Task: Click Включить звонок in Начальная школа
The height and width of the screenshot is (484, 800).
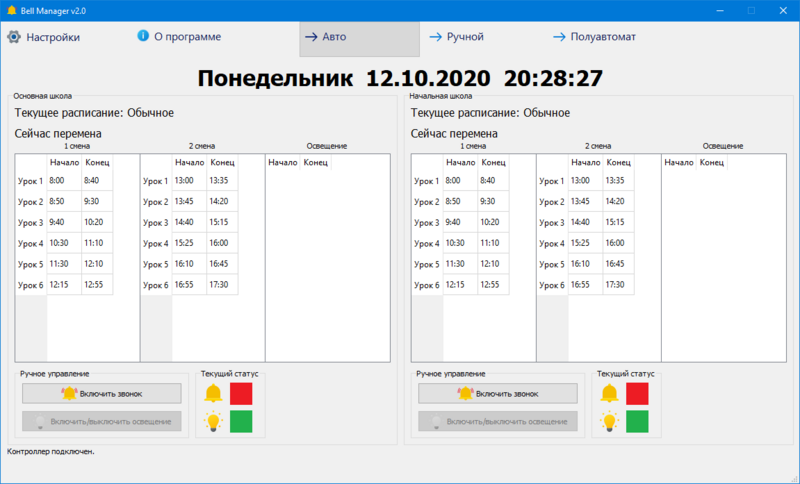Action: tap(498, 393)
